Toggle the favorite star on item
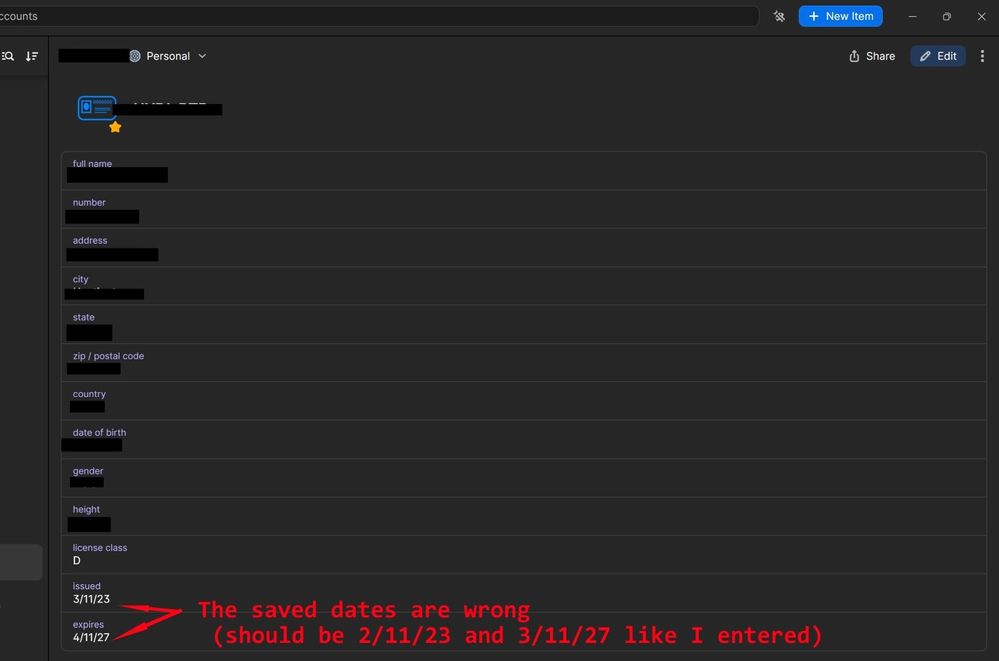Viewport: 999px width, 661px height. point(115,127)
